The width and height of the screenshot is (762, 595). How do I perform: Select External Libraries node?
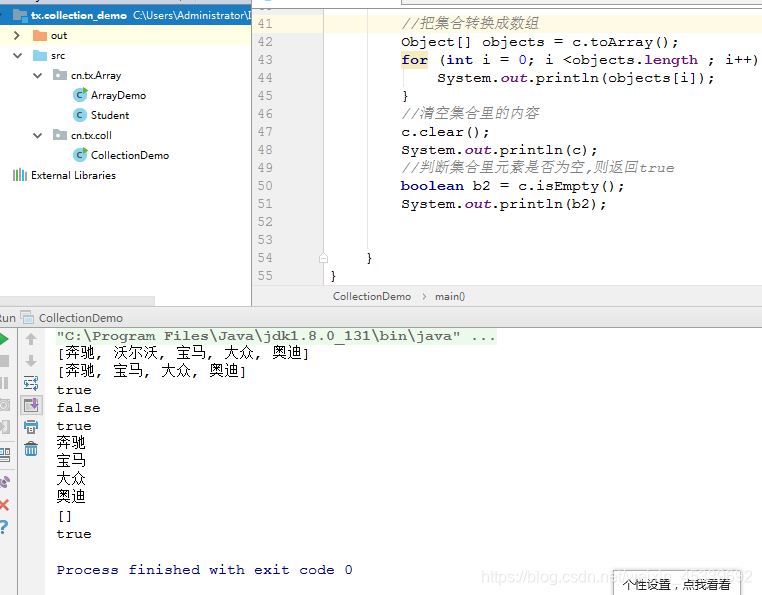(73, 175)
